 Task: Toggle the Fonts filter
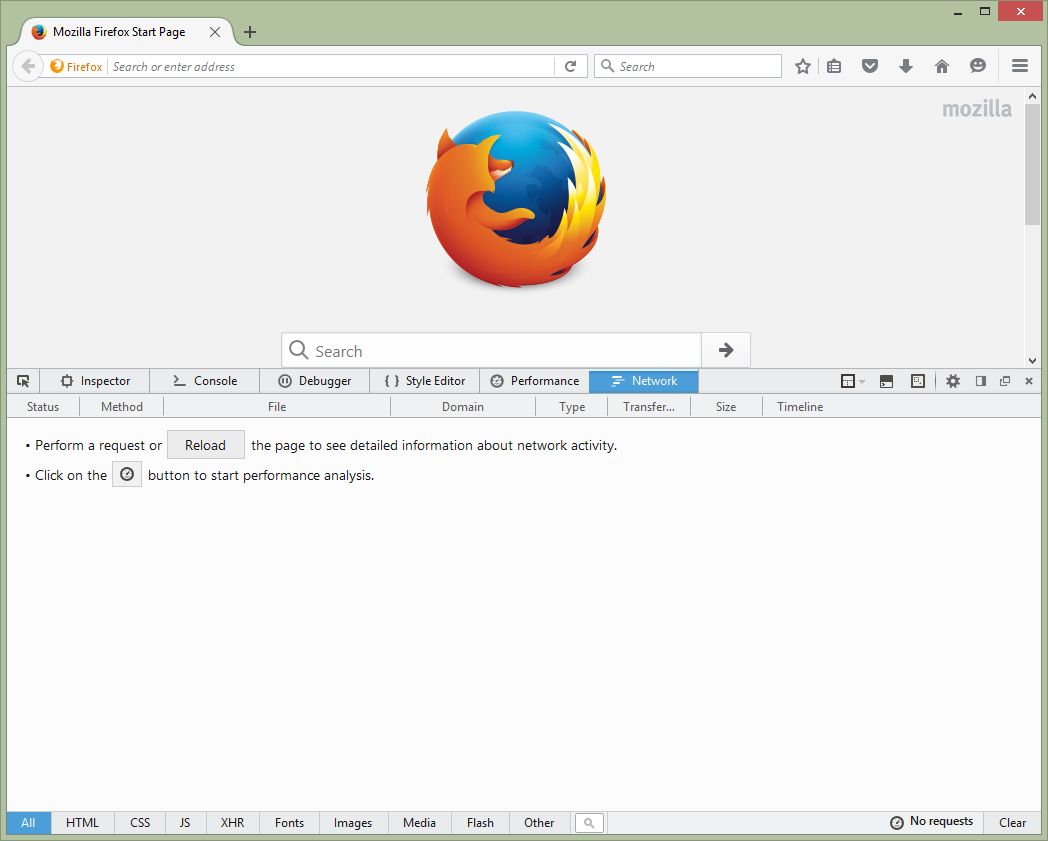[289, 823]
